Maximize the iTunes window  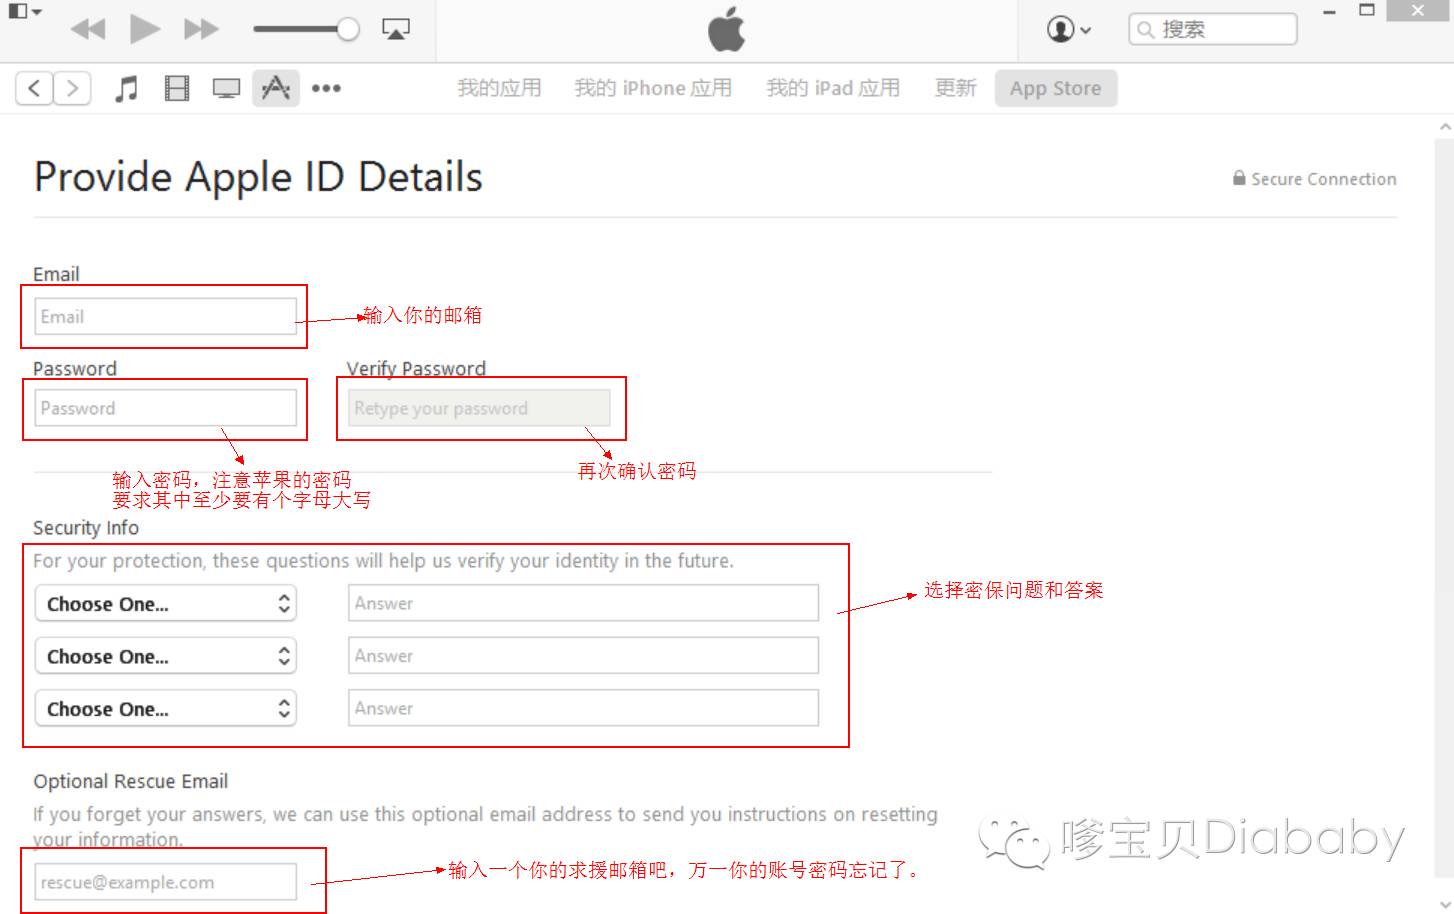(x=1367, y=11)
